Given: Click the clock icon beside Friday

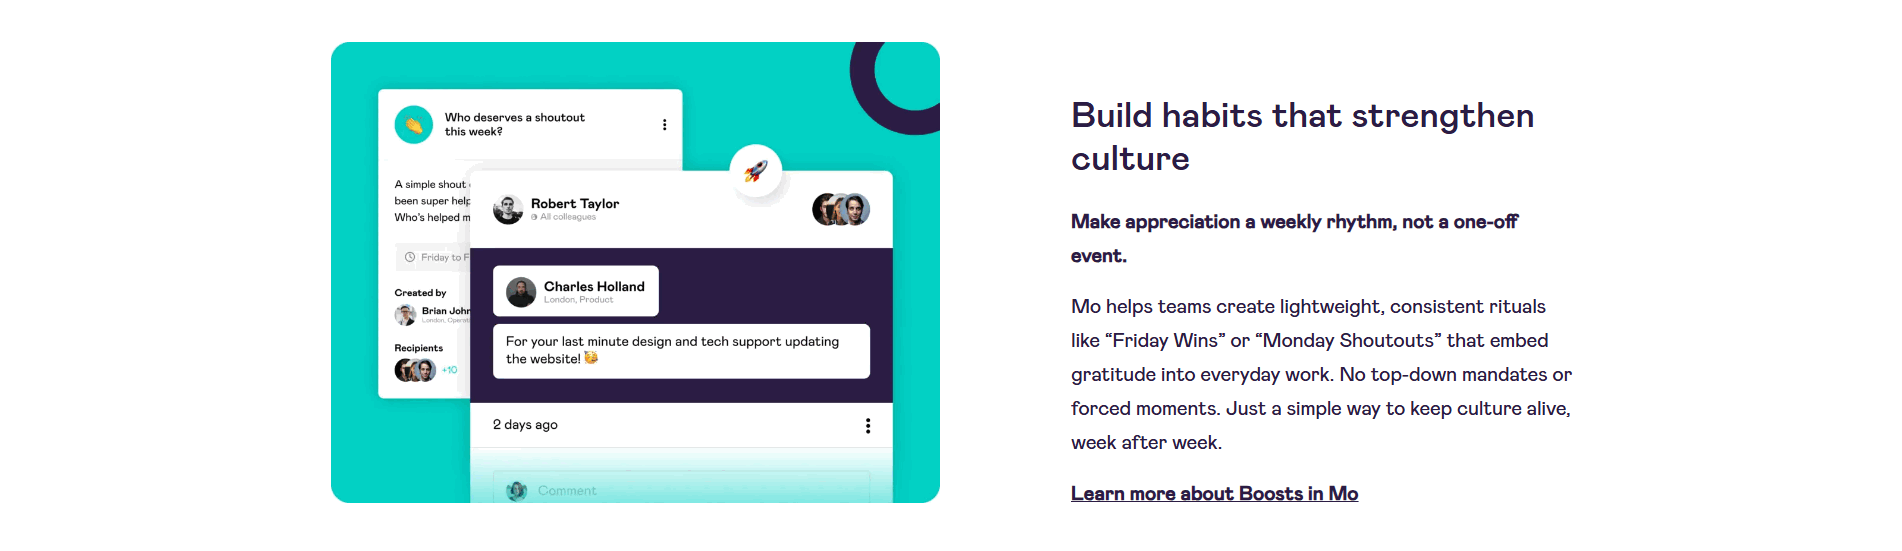Looking at the screenshot, I should pyautogui.click(x=410, y=257).
